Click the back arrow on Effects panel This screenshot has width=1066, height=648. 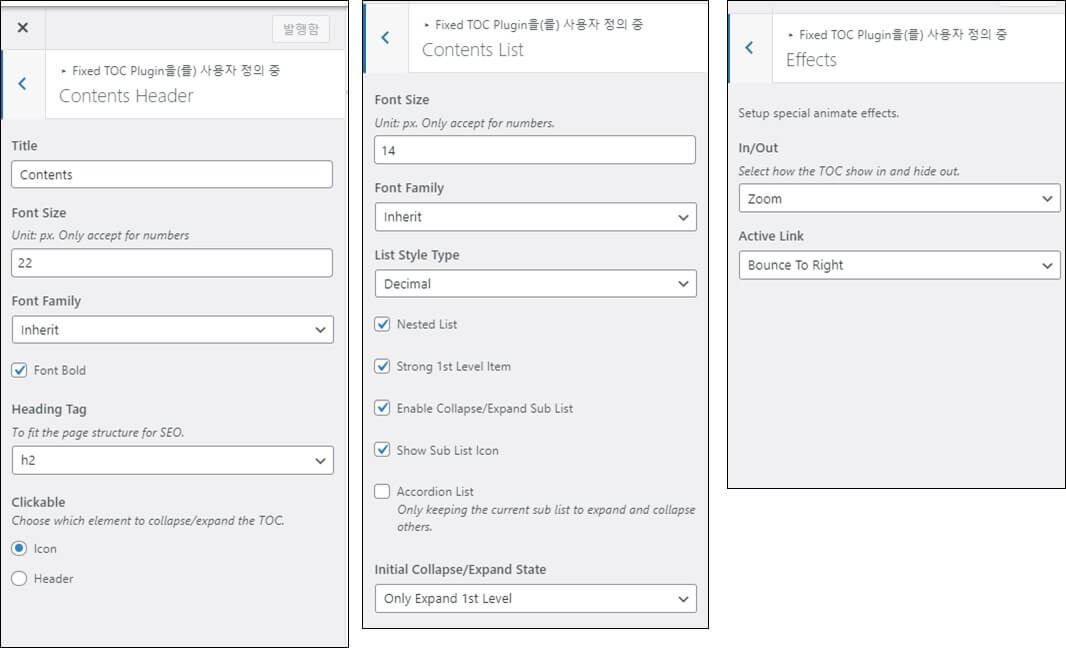click(749, 47)
